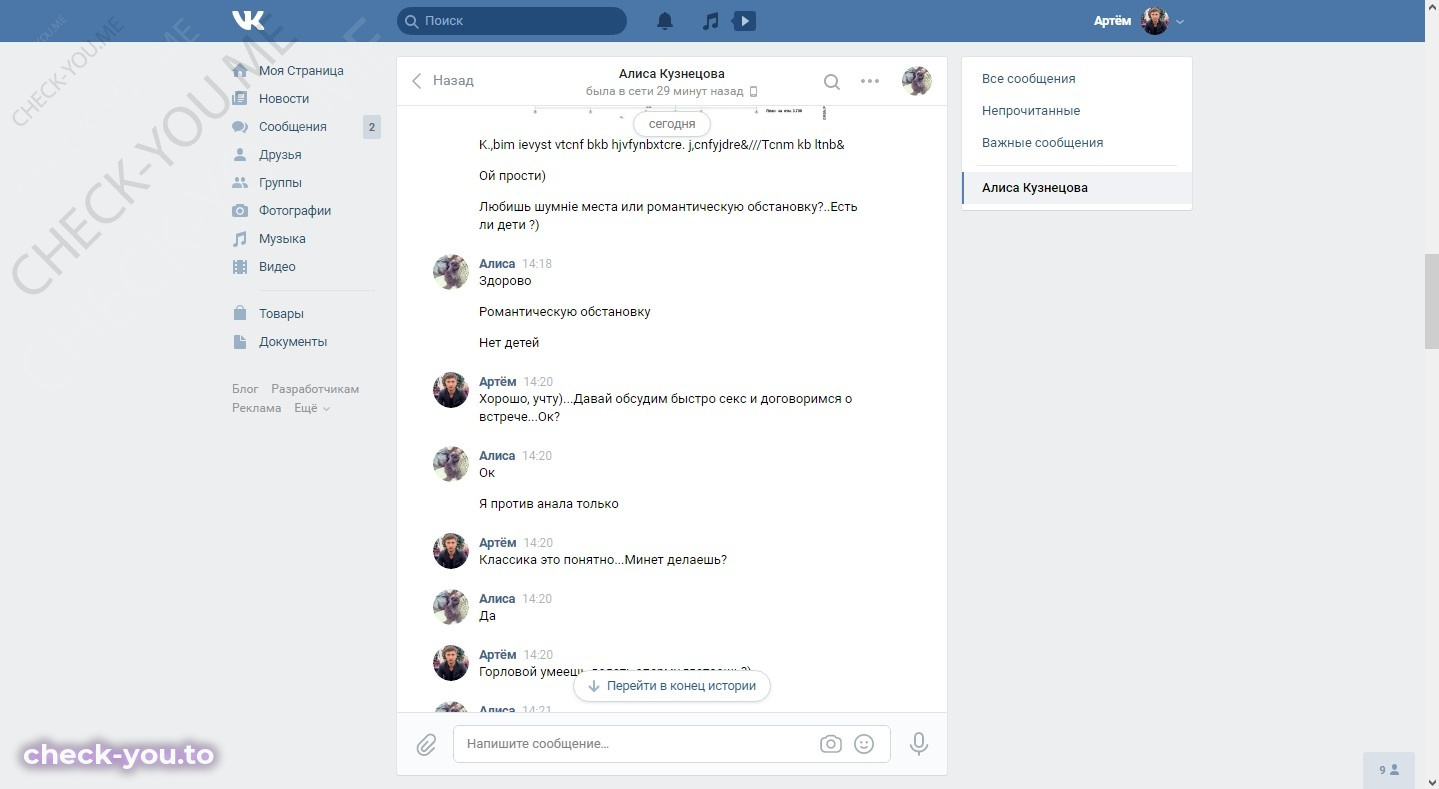Open the Новости section
This screenshot has height=789, width=1439.
coord(284,99)
